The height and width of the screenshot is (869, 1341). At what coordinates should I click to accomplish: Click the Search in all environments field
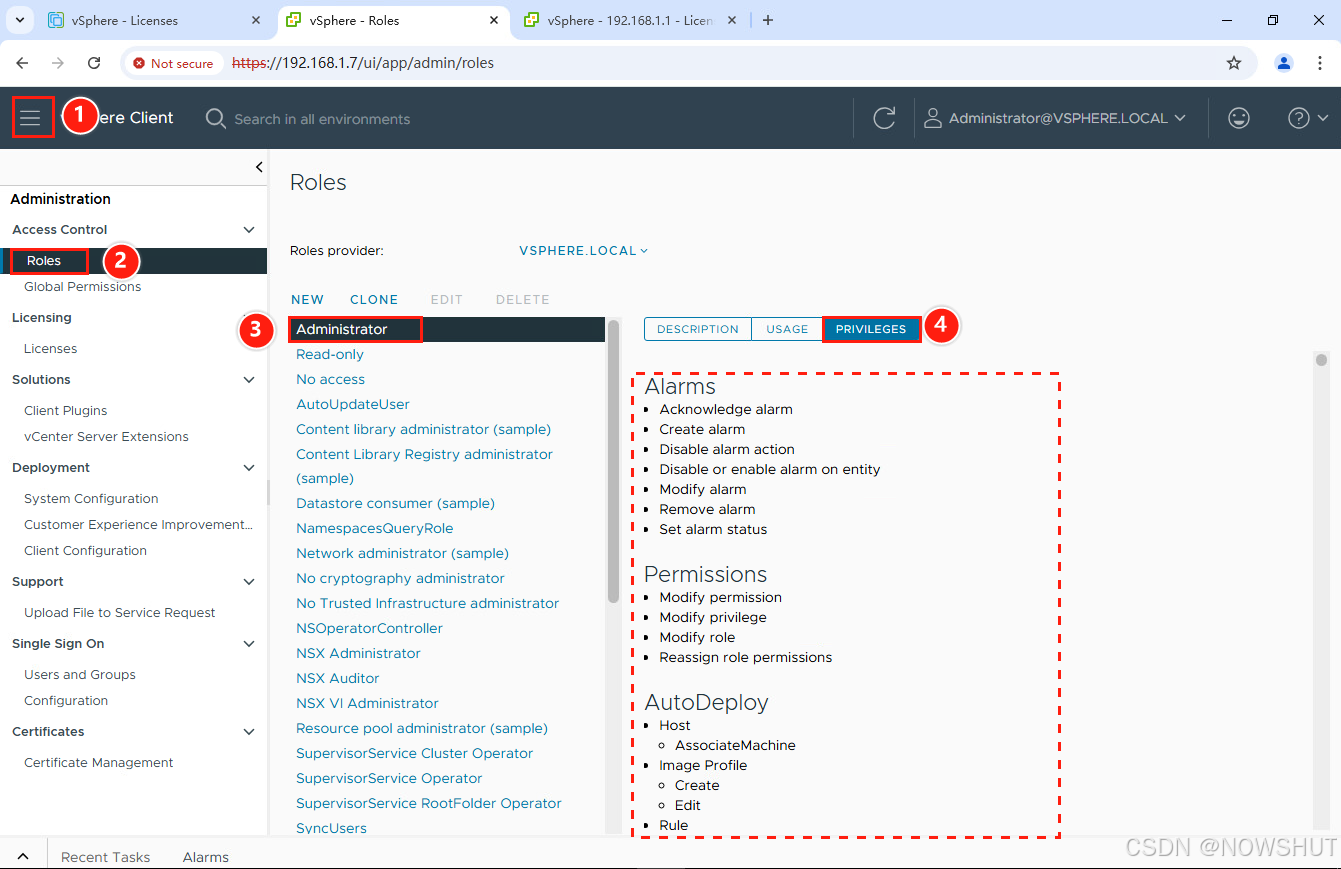(322, 119)
